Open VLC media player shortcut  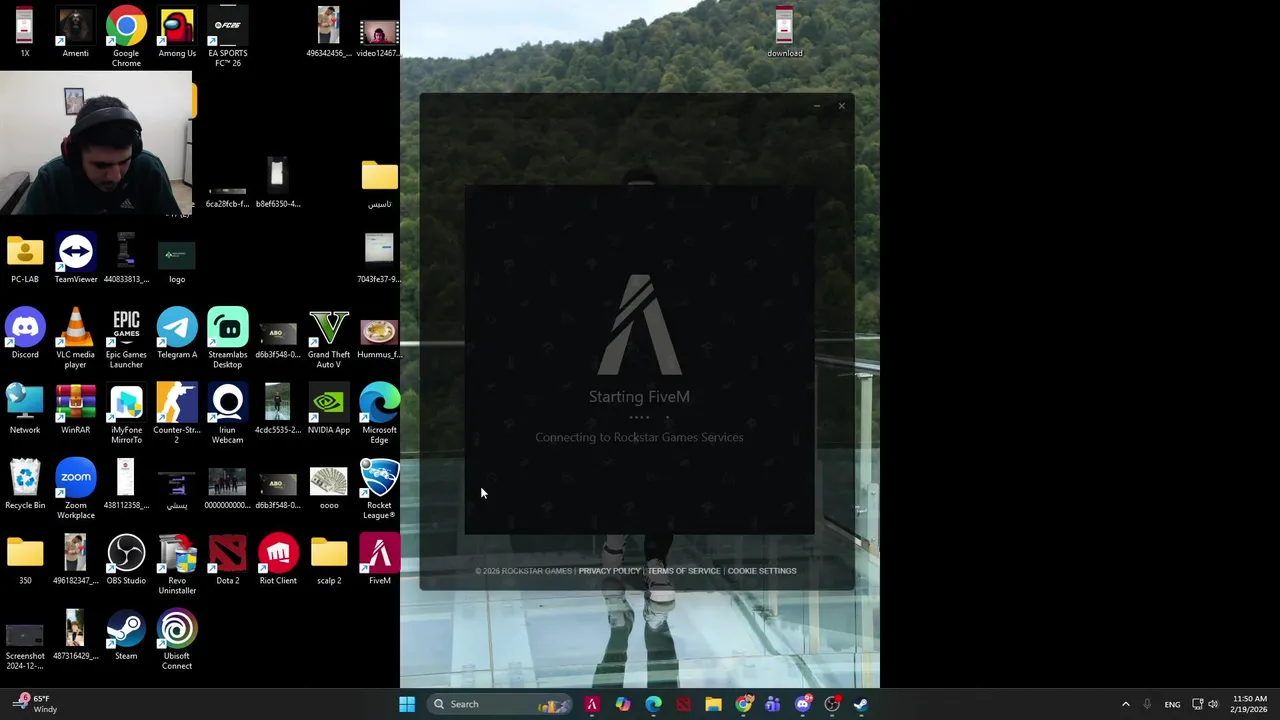pyautogui.click(x=76, y=339)
